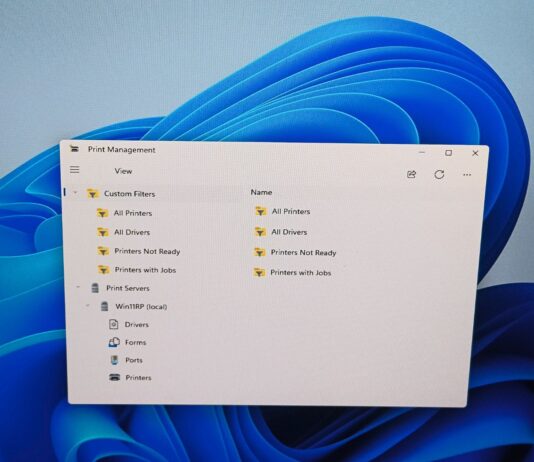Close the Print Management window

(475, 153)
